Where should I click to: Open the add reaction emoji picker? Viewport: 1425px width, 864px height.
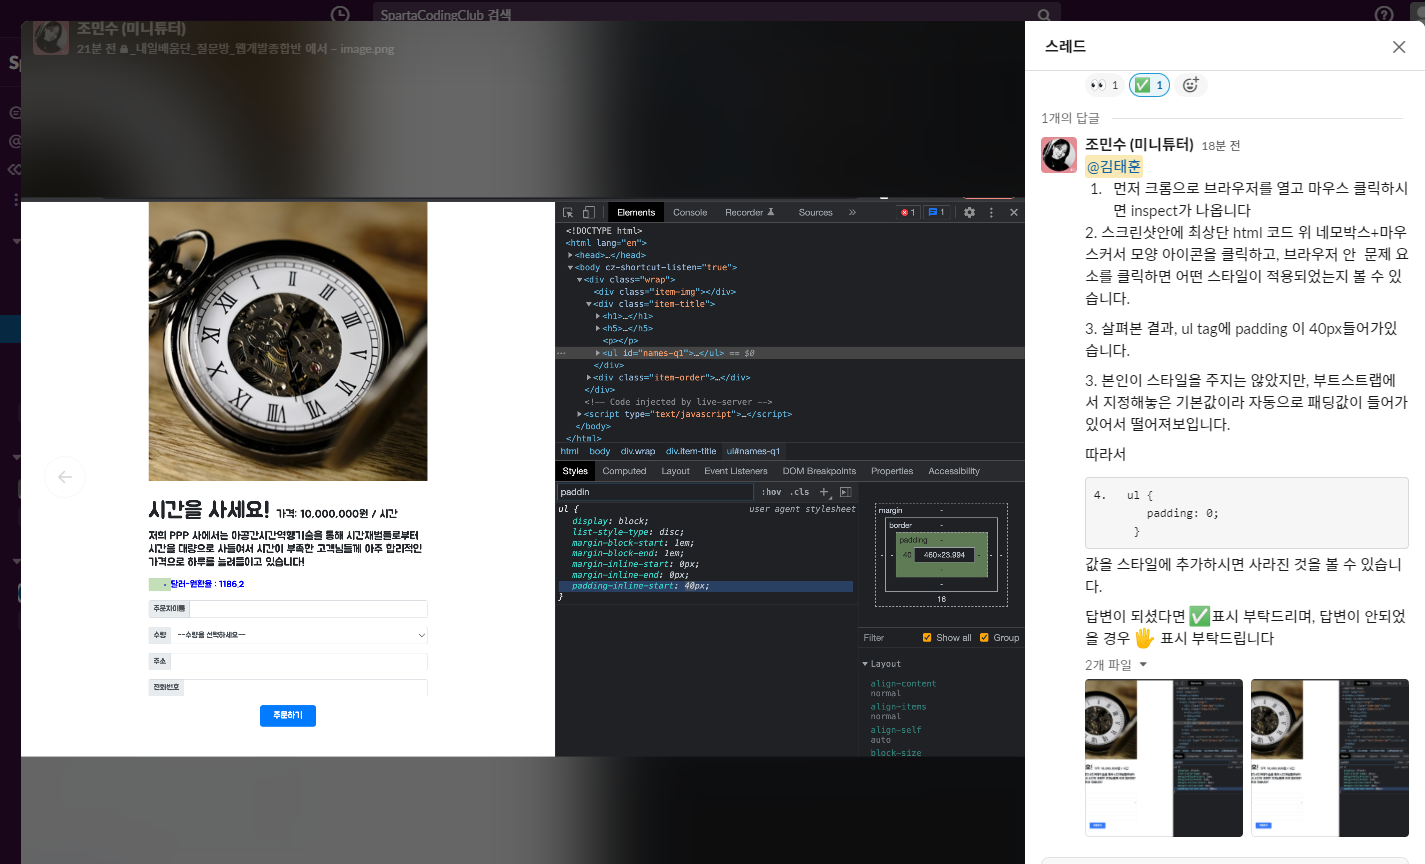pyautogui.click(x=1190, y=85)
